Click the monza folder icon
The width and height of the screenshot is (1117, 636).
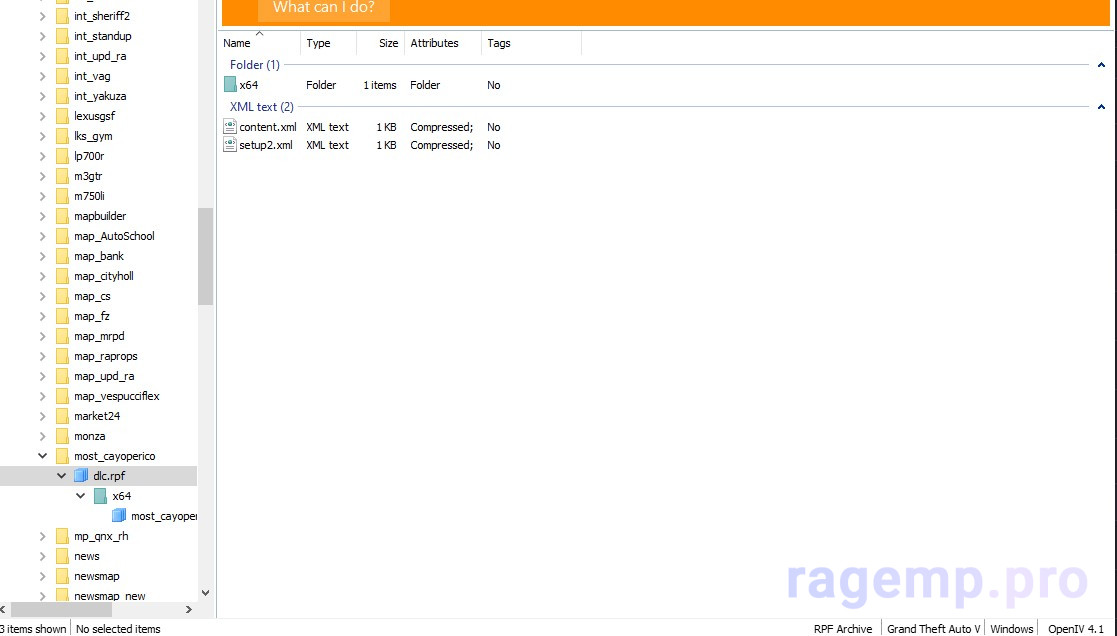[x=62, y=436]
